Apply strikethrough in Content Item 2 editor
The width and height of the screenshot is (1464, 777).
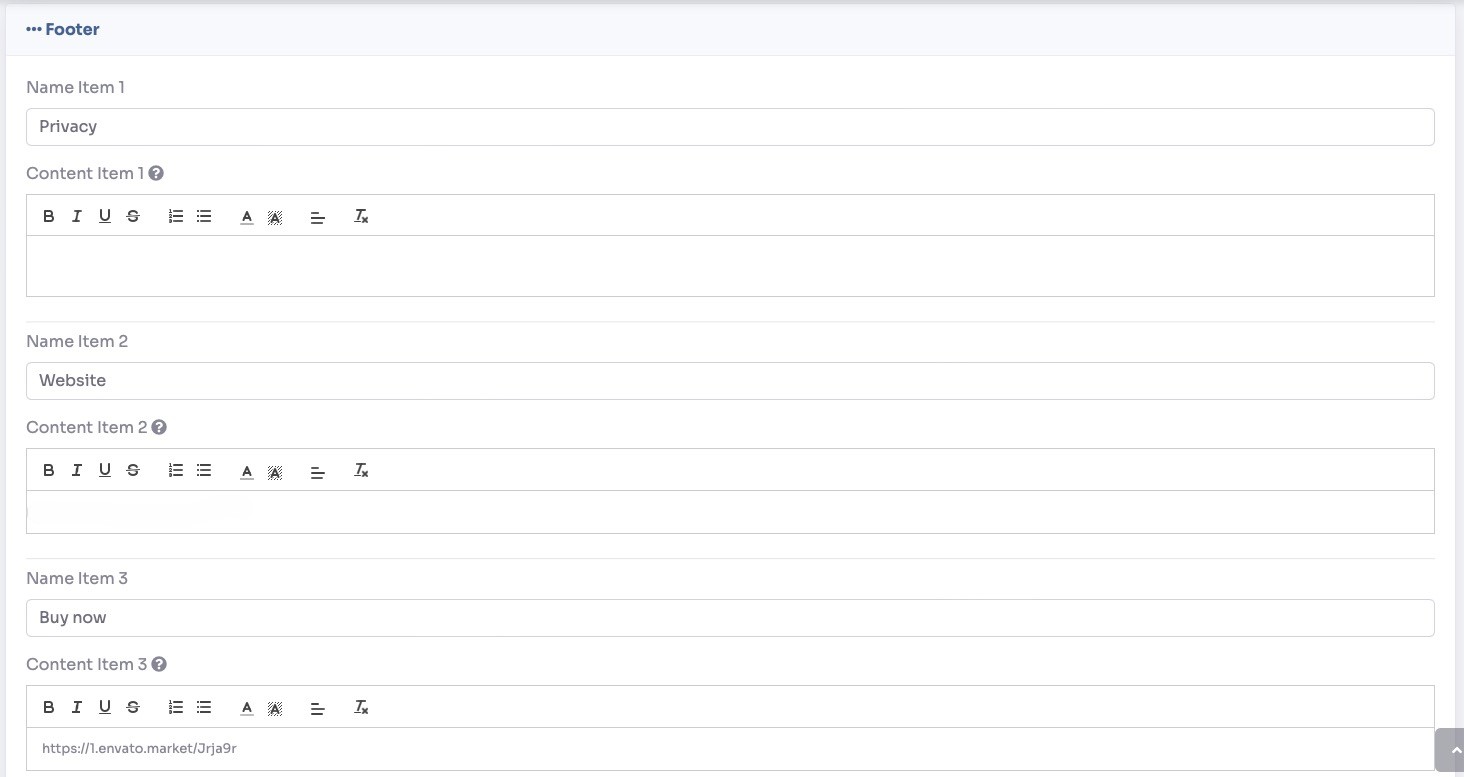pos(133,470)
